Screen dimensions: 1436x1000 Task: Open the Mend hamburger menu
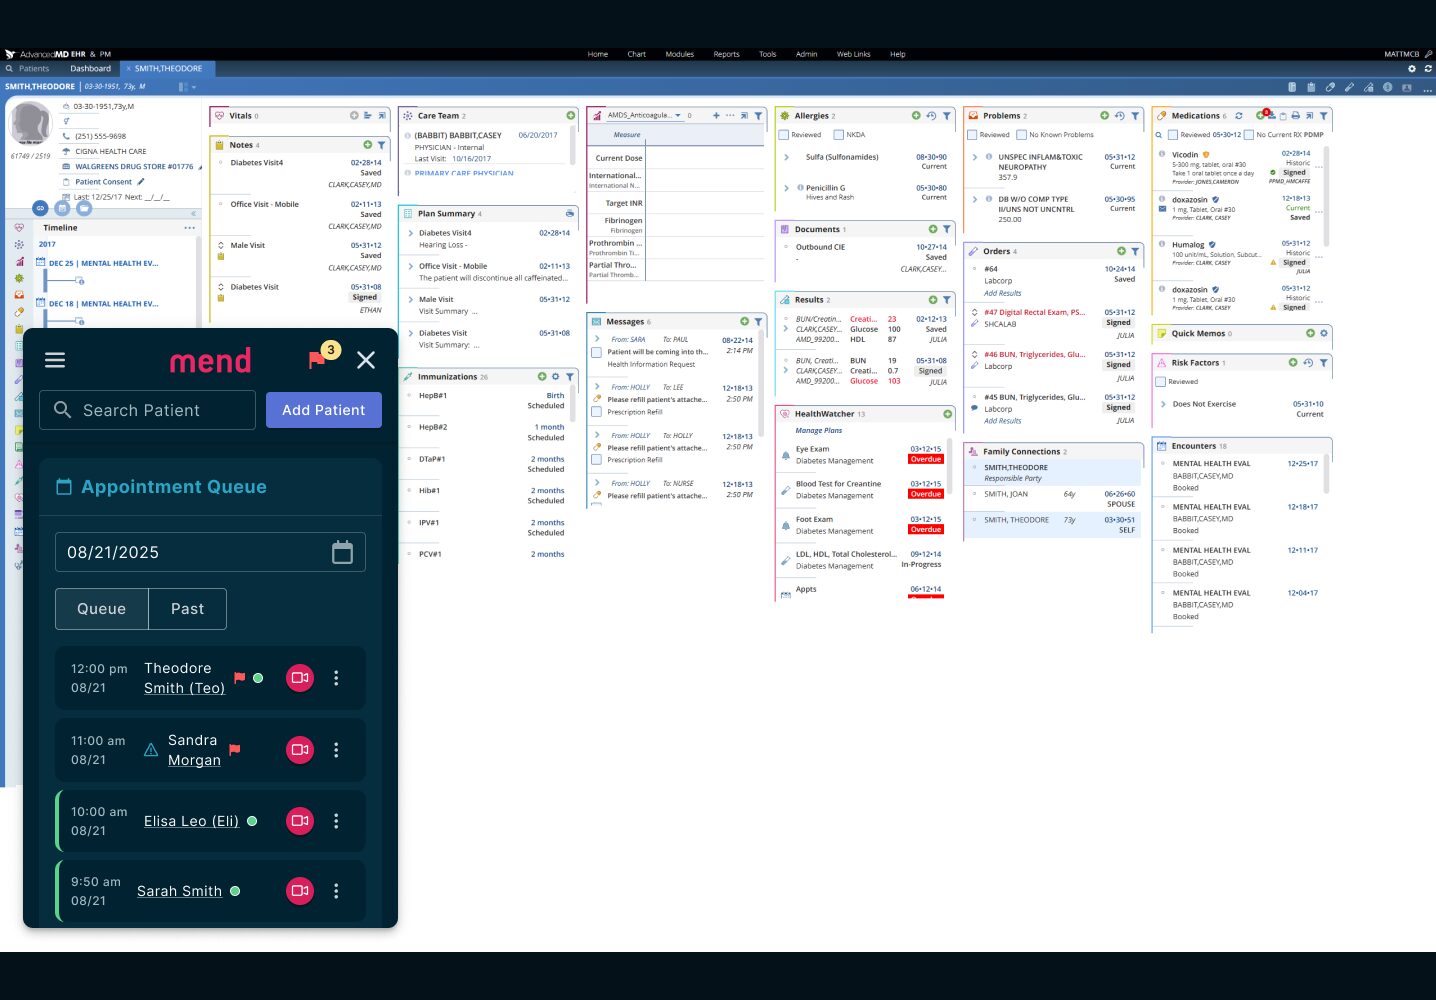coord(55,360)
